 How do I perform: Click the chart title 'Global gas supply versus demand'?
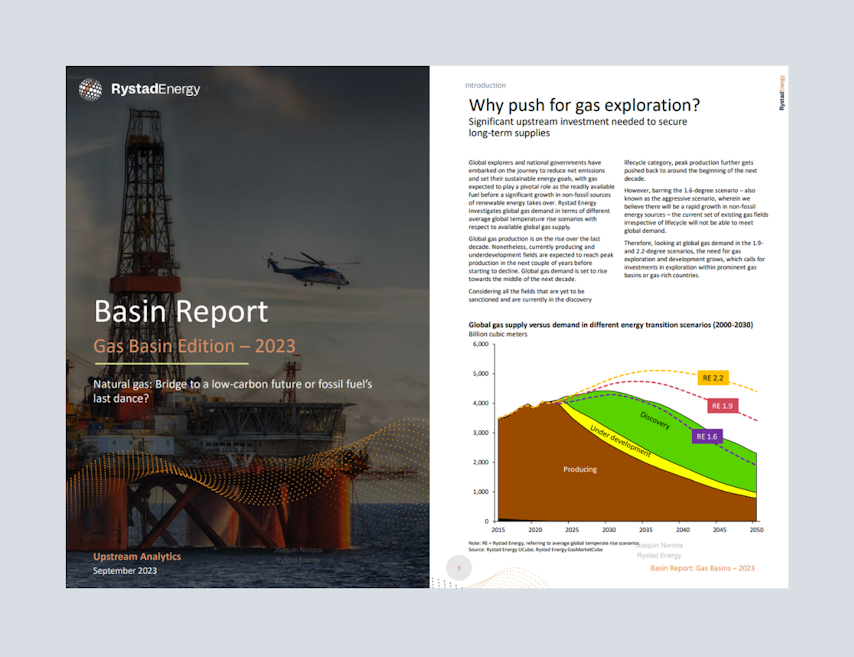click(611, 325)
